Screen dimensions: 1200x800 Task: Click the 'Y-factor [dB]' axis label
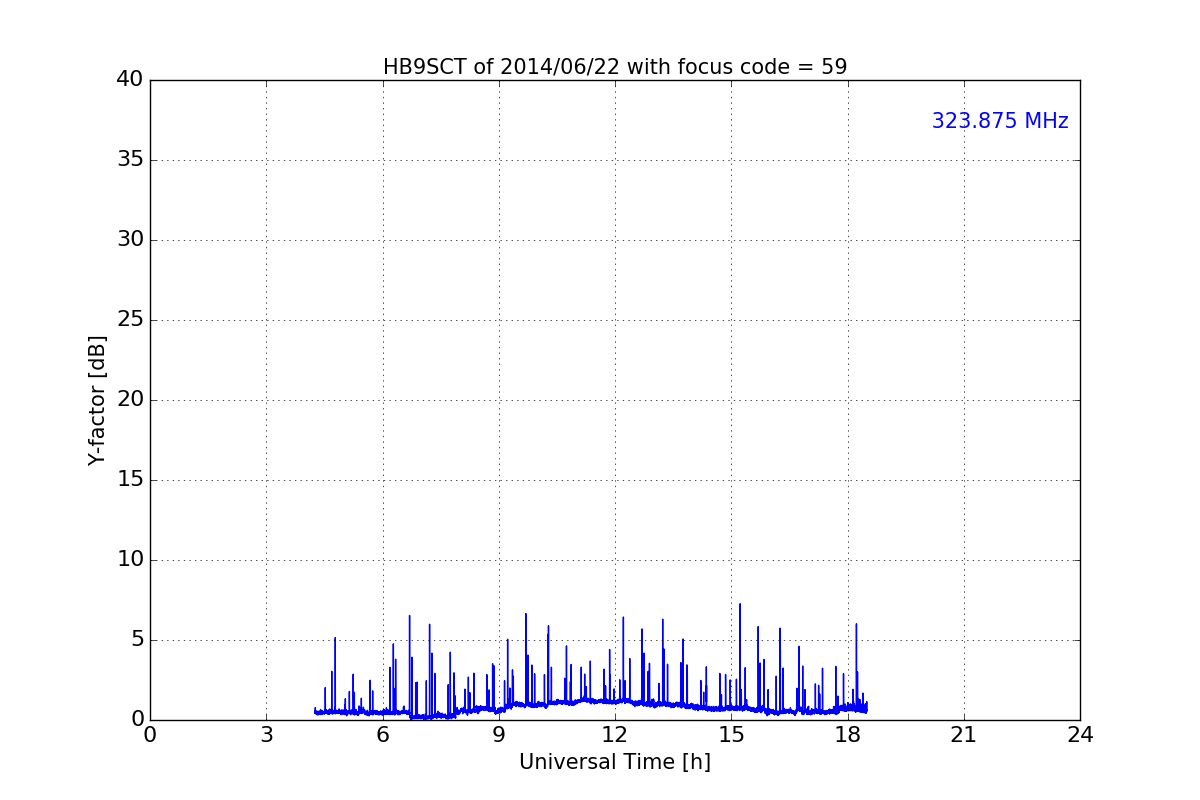click(97, 400)
